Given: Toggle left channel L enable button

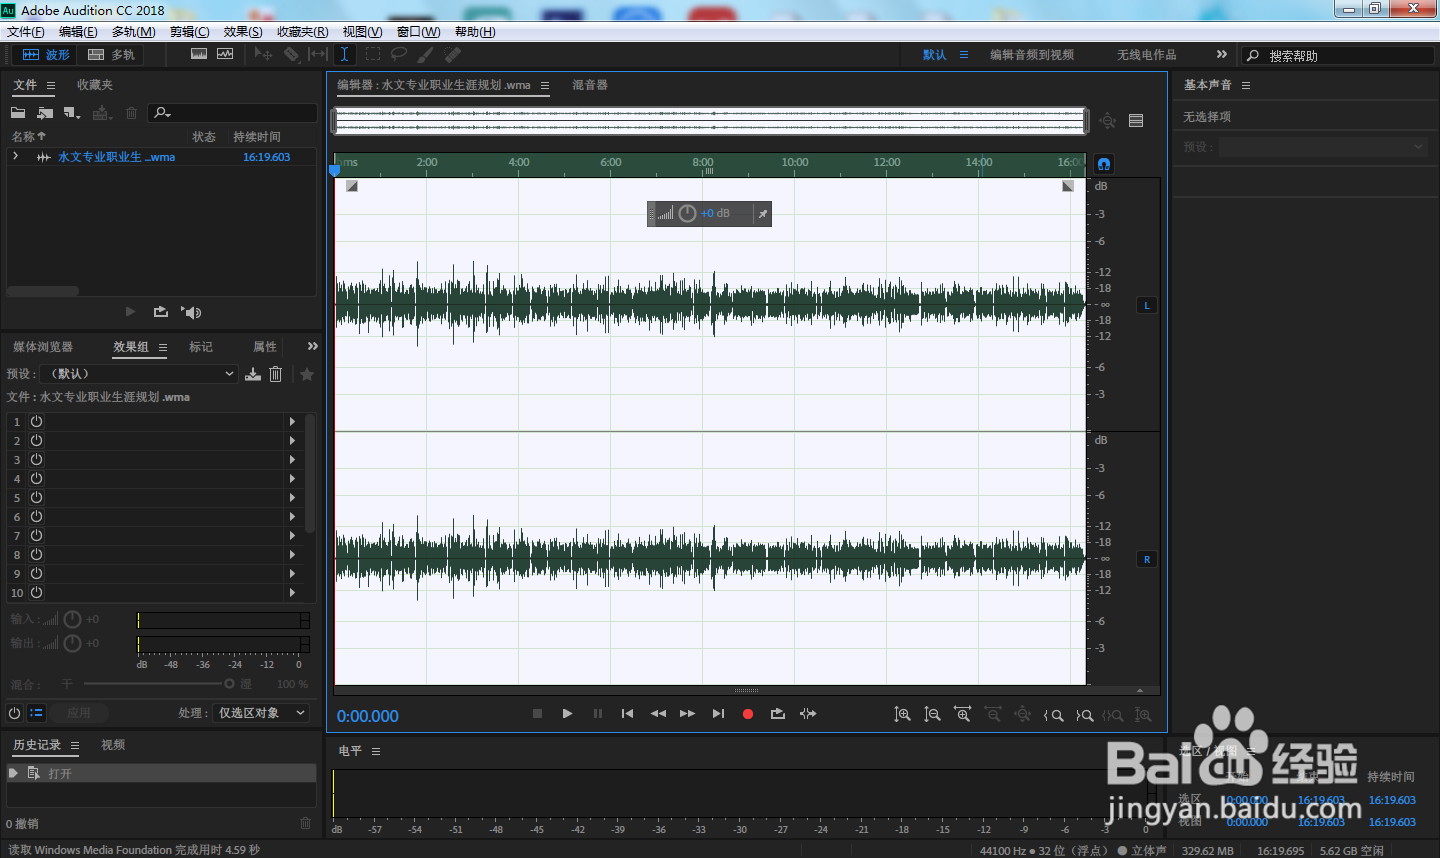Looking at the screenshot, I should click(1147, 306).
